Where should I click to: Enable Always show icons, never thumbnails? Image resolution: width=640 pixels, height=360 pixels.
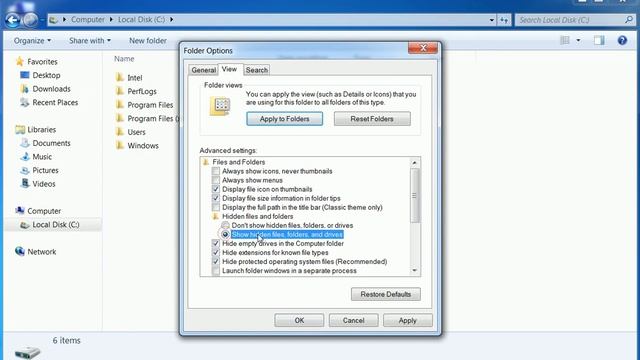(216, 171)
